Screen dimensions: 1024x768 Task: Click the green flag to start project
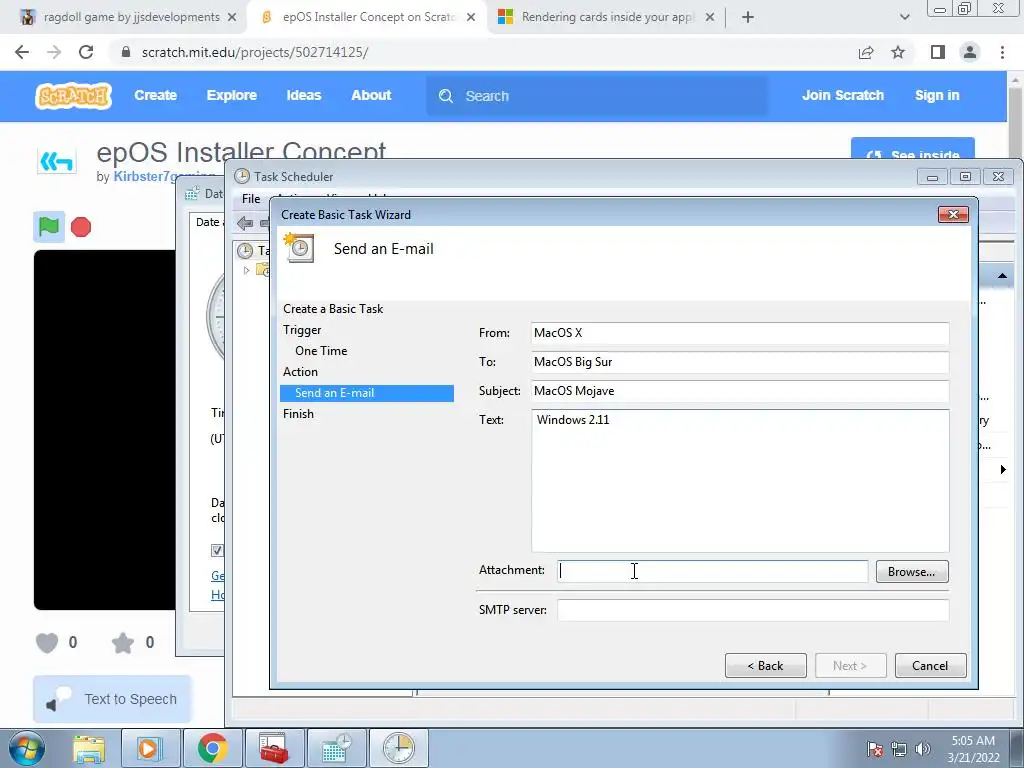point(49,227)
